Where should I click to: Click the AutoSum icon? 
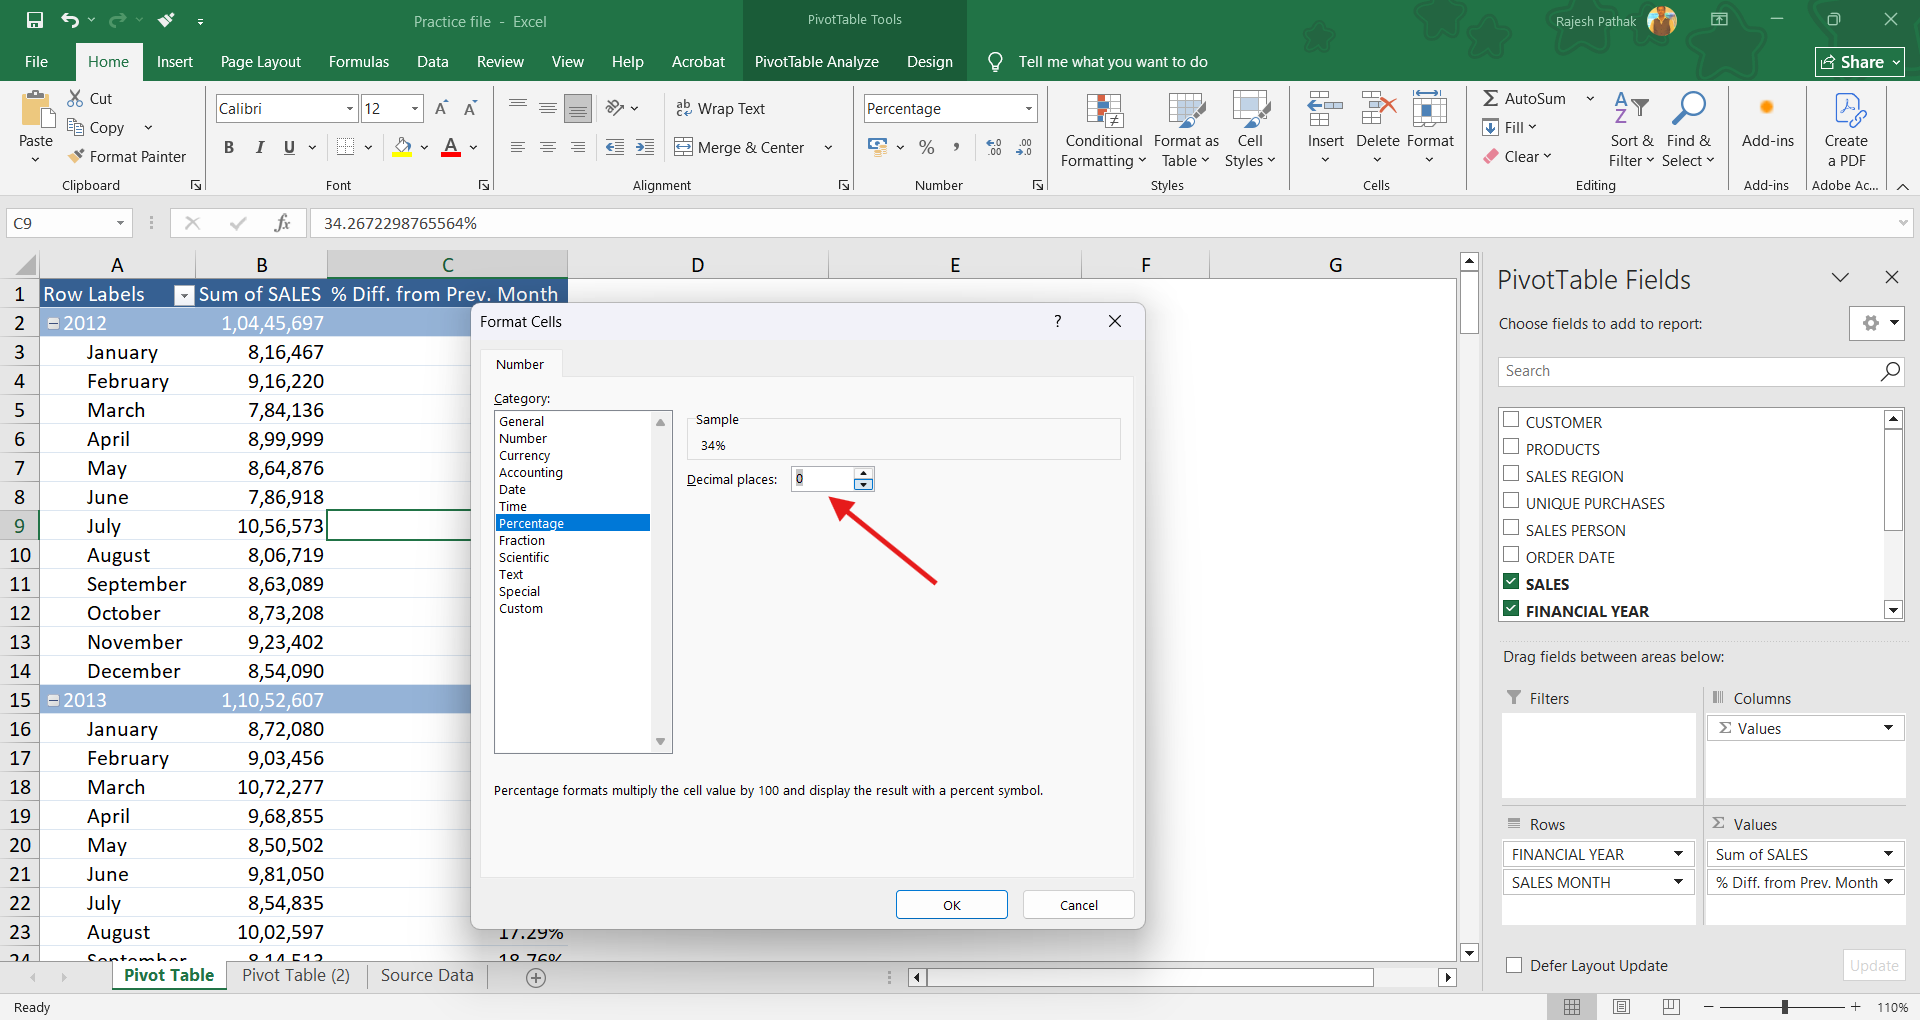(x=1491, y=98)
